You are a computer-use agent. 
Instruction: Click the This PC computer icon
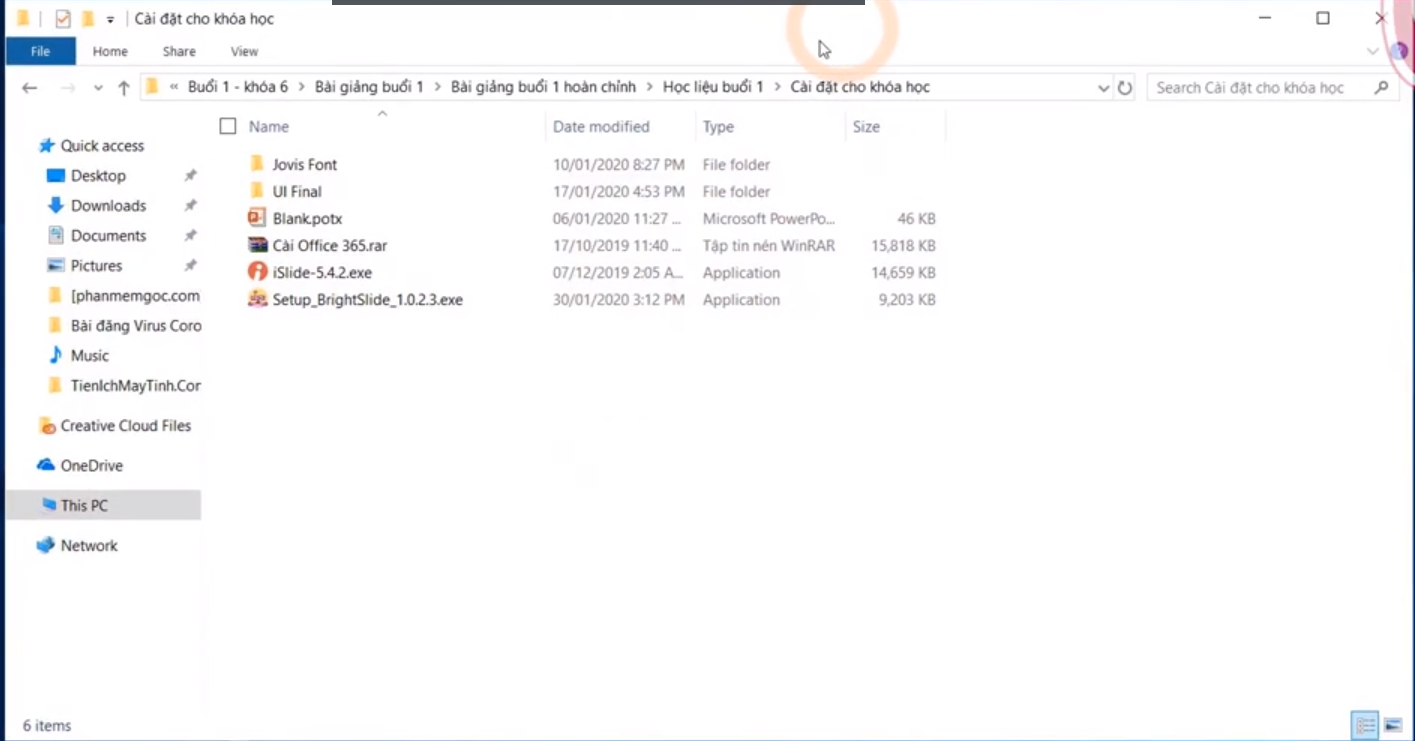(48, 505)
